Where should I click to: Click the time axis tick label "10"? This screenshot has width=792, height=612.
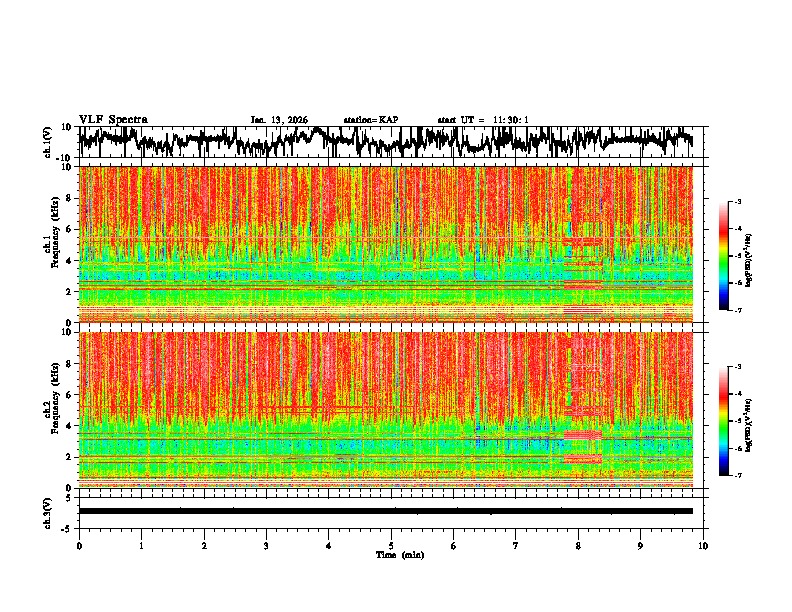[703, 546]
